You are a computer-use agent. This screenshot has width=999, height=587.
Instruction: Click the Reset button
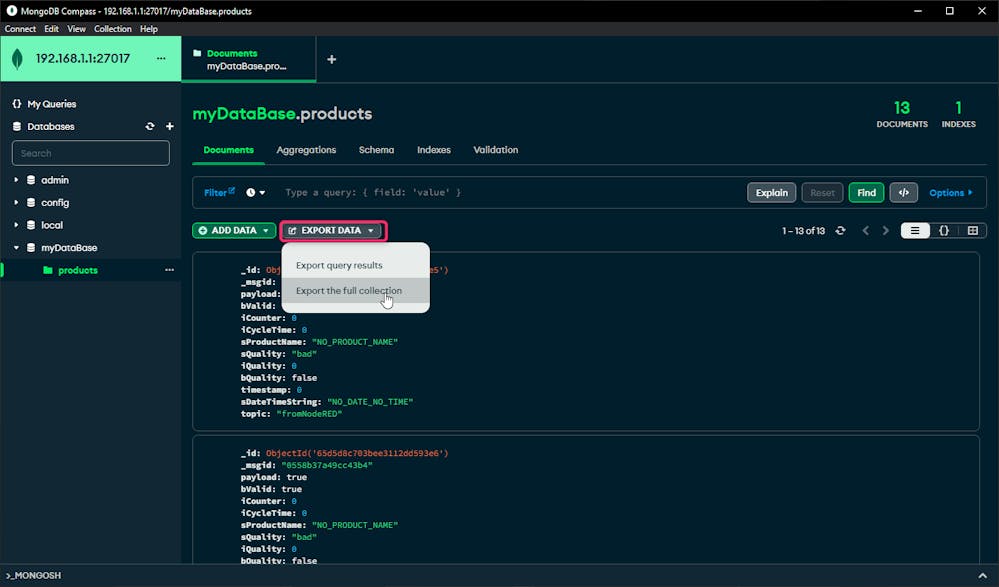click(x=823, y=192)
